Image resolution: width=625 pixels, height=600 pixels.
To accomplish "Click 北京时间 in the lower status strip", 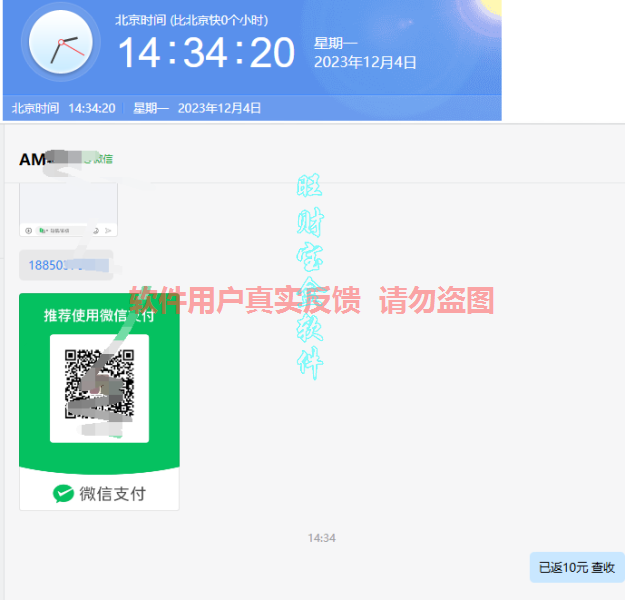I will coord(35,108).
